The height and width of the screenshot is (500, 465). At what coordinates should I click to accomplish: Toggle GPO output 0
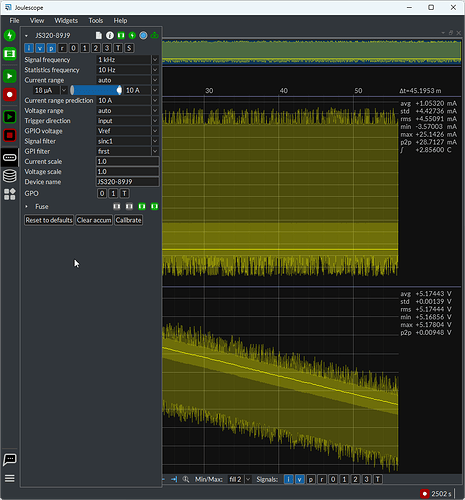pos(102,193)
